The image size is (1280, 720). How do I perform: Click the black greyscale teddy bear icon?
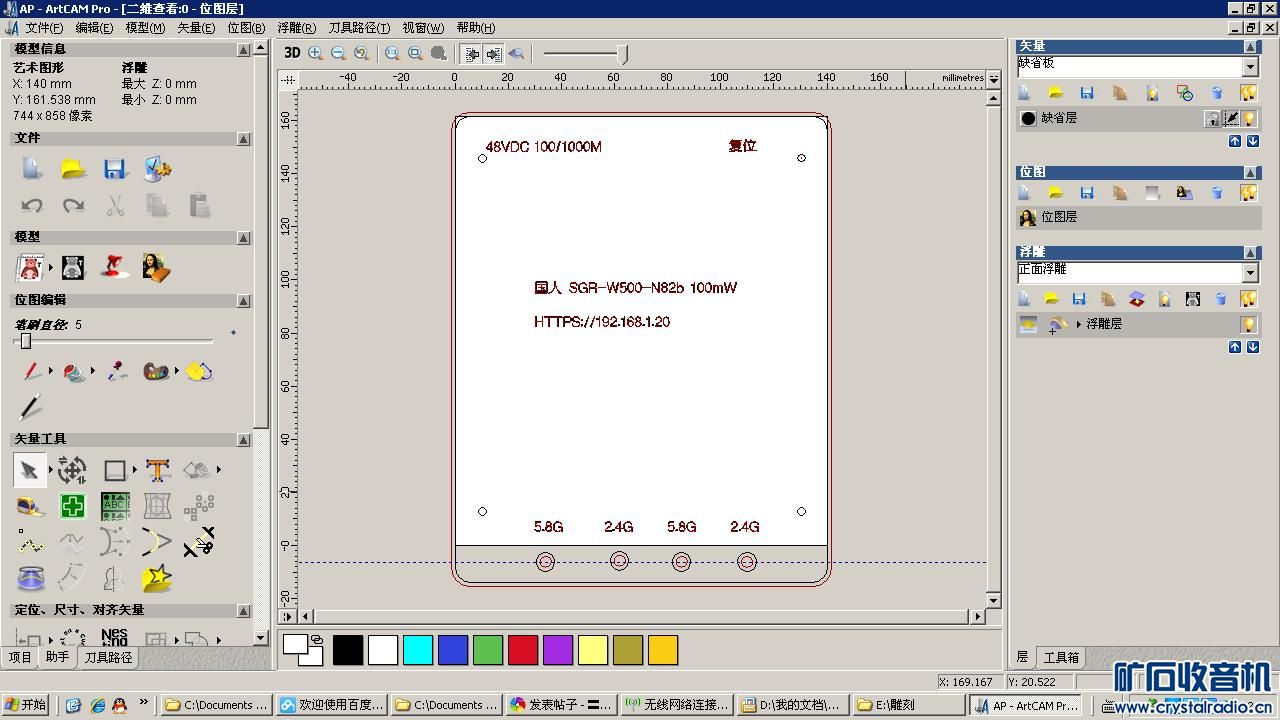pos(72,268)
